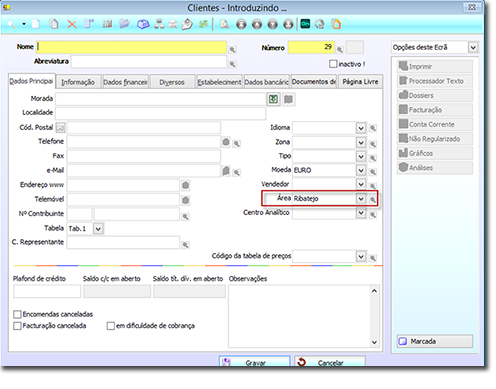This screenshot has height=389, width=496.
Task: Click the Processador Texto button
Action: click(435, 81)
